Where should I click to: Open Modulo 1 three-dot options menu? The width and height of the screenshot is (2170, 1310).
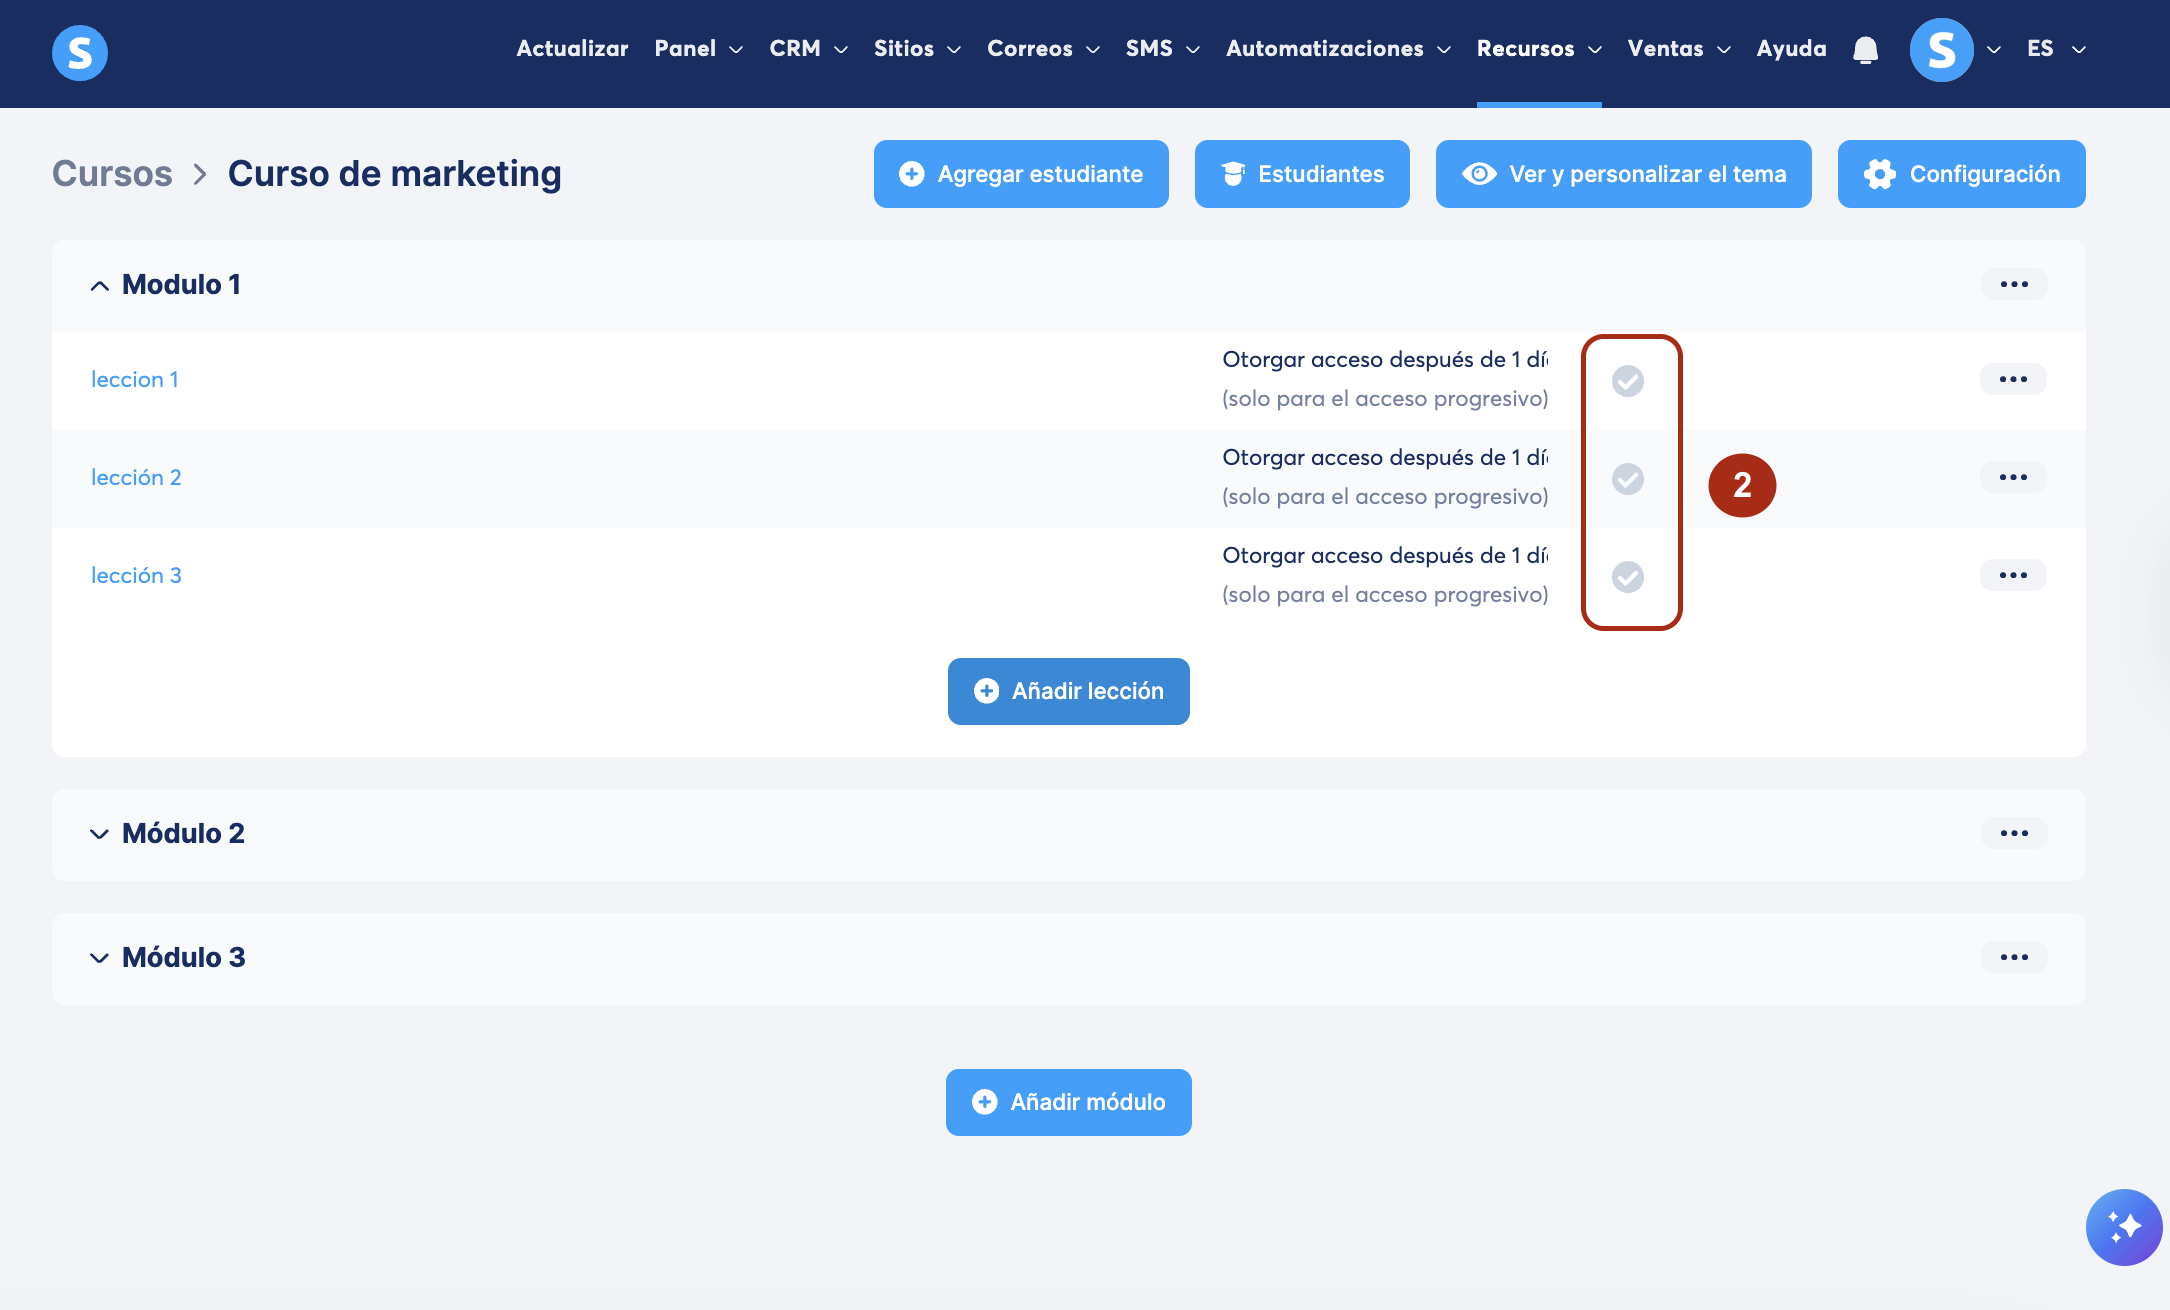pos(2013,285)
